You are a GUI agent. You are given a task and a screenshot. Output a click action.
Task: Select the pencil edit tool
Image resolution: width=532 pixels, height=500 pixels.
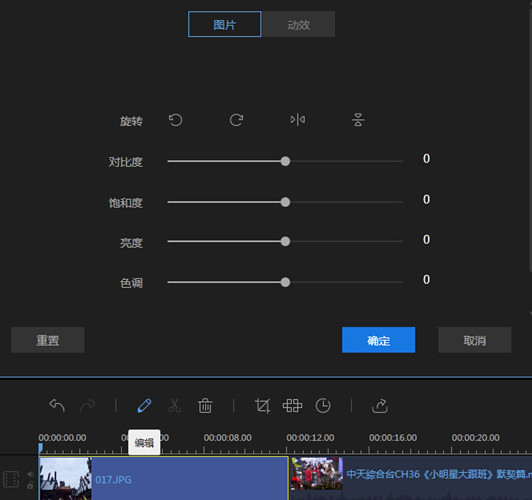pos(144,405)
